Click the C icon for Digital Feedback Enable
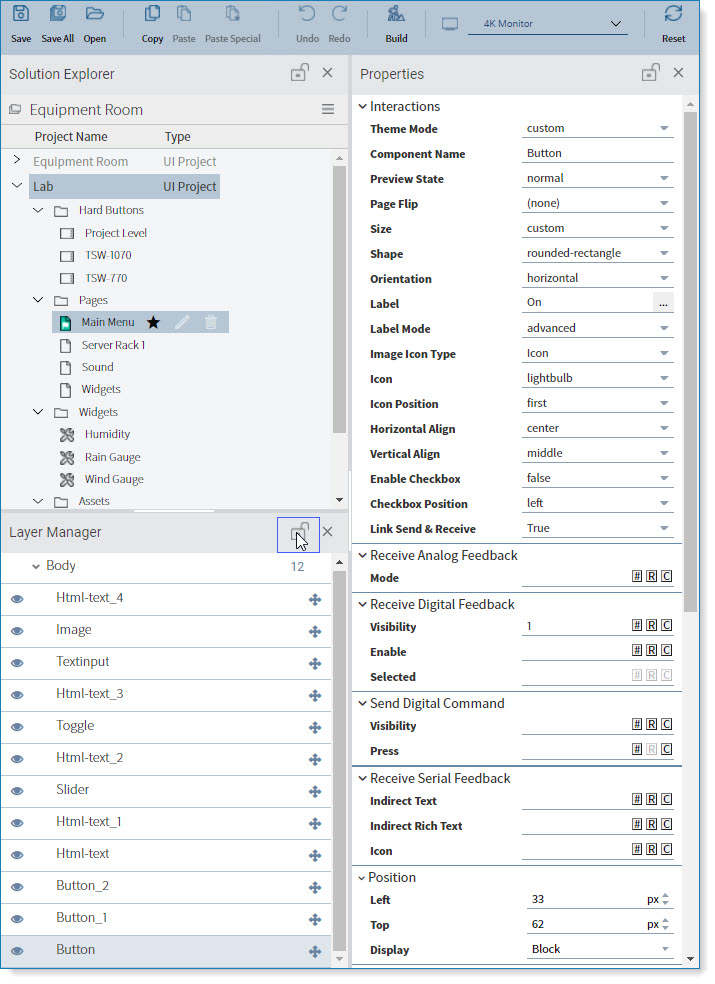 pos(667,650)
